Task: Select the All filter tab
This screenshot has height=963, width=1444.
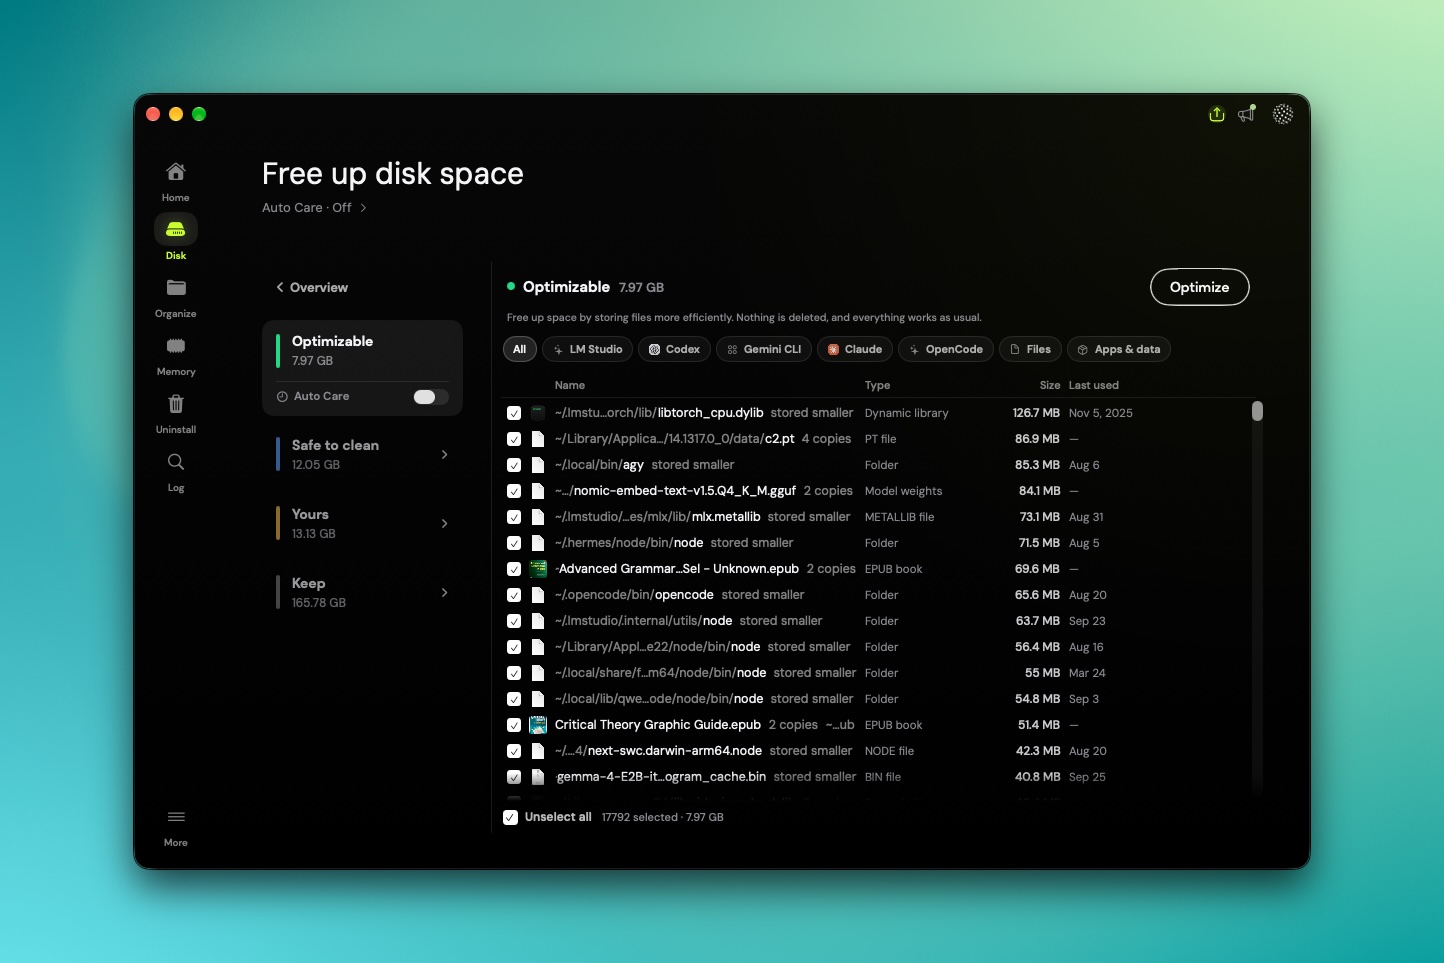Action: pos(520,349)
